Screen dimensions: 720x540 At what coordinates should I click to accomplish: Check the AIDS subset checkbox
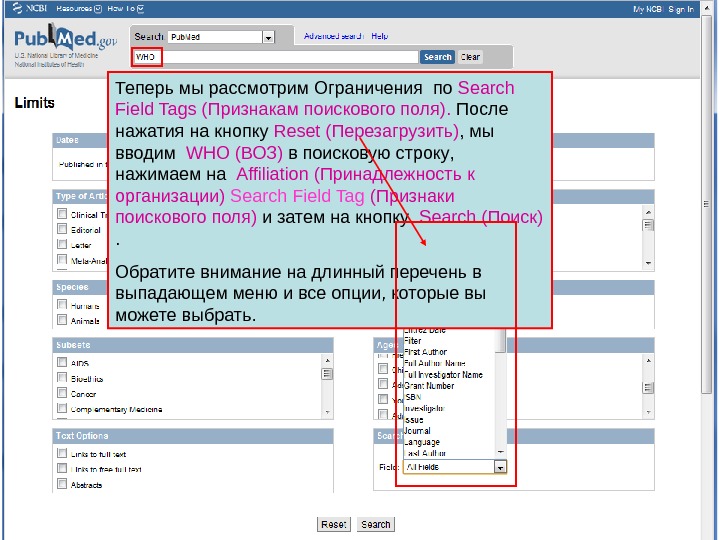62,362
